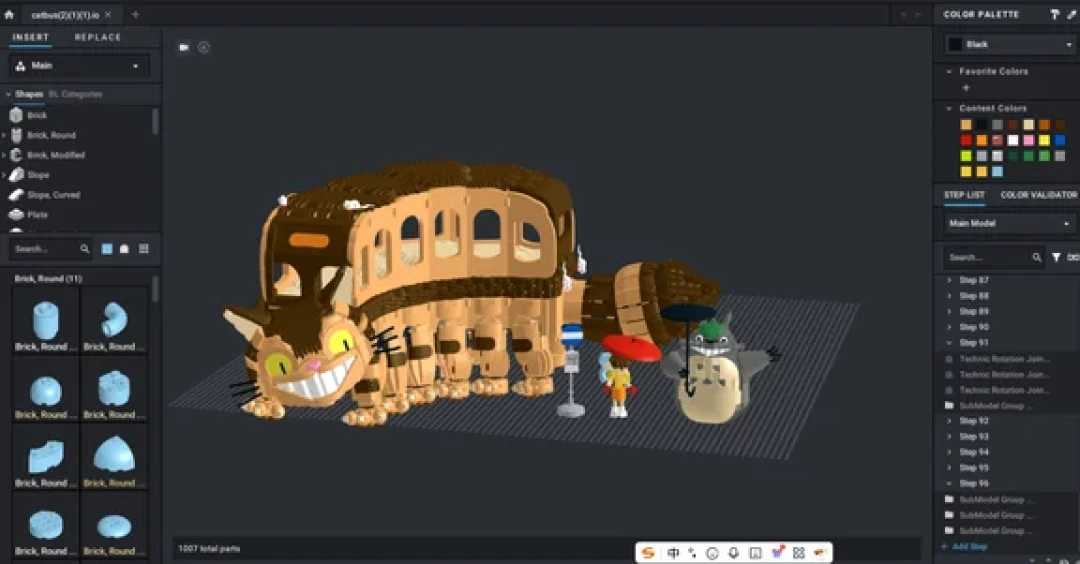Screen dimensions: 1080x564
Task: Click the Sogou S logo in IME bar
Action: (x=648, y=552)
